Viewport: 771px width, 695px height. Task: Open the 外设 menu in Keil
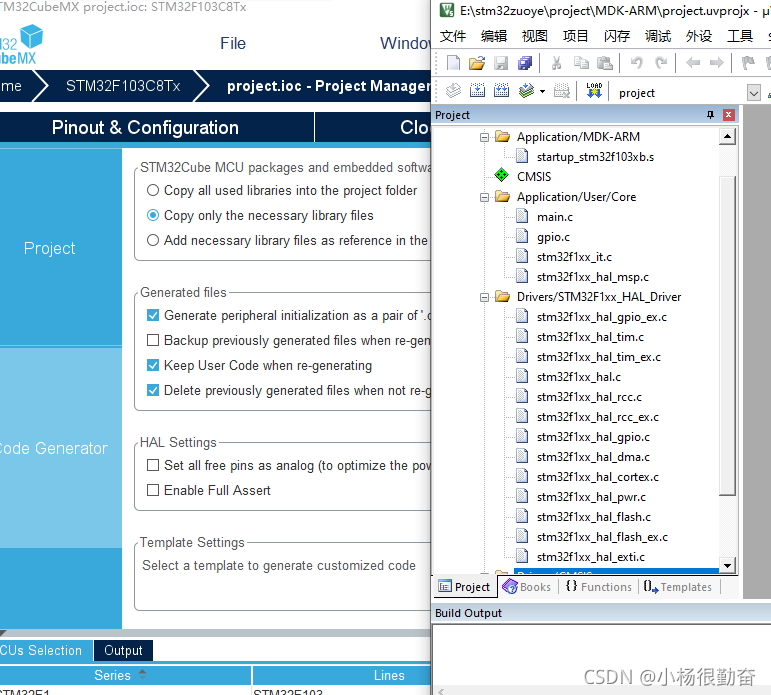(699, 36)
